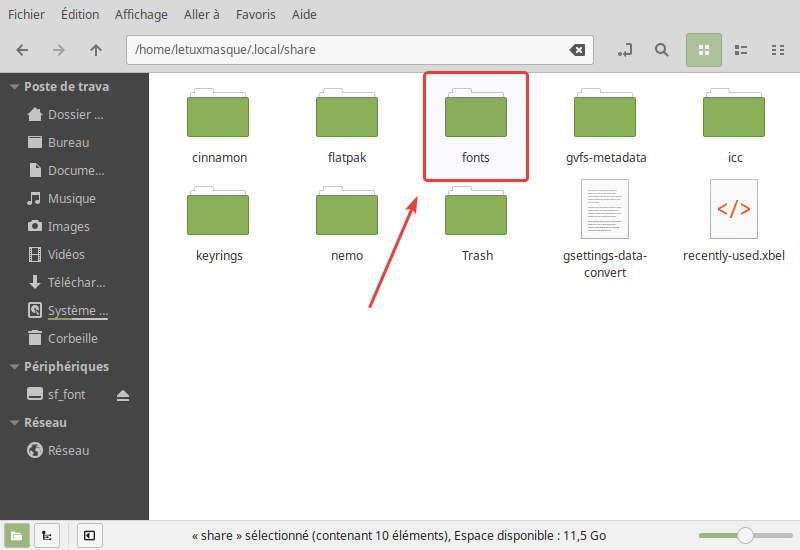Open the Favoris menu
Screen dimensions: 800x550
[258, 15]
